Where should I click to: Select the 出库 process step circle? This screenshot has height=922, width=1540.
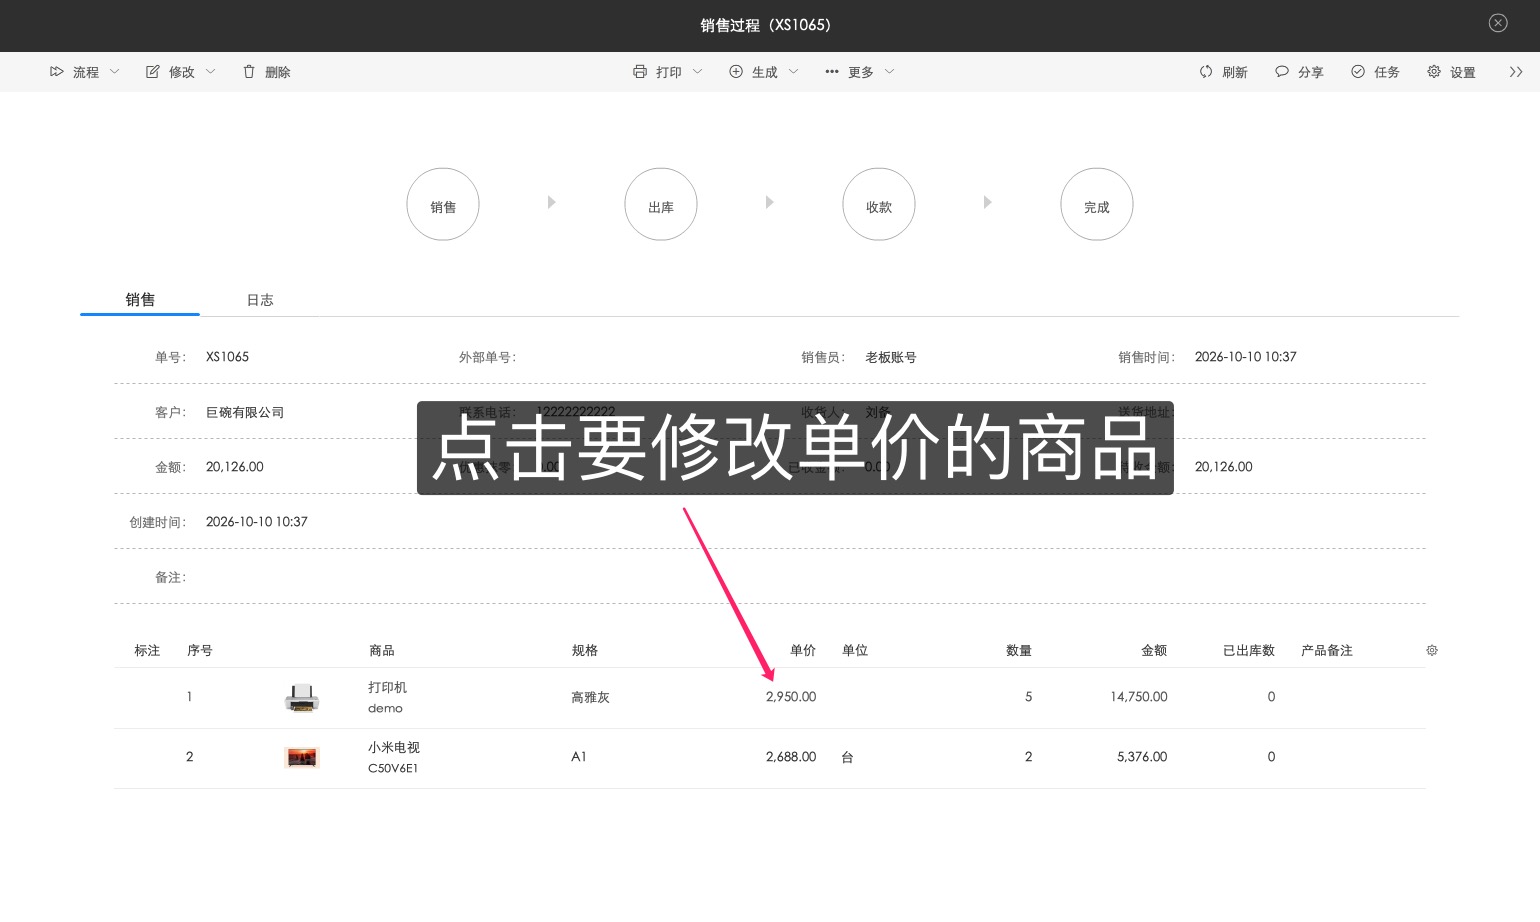pyautogui.click(x=661, y=205)
